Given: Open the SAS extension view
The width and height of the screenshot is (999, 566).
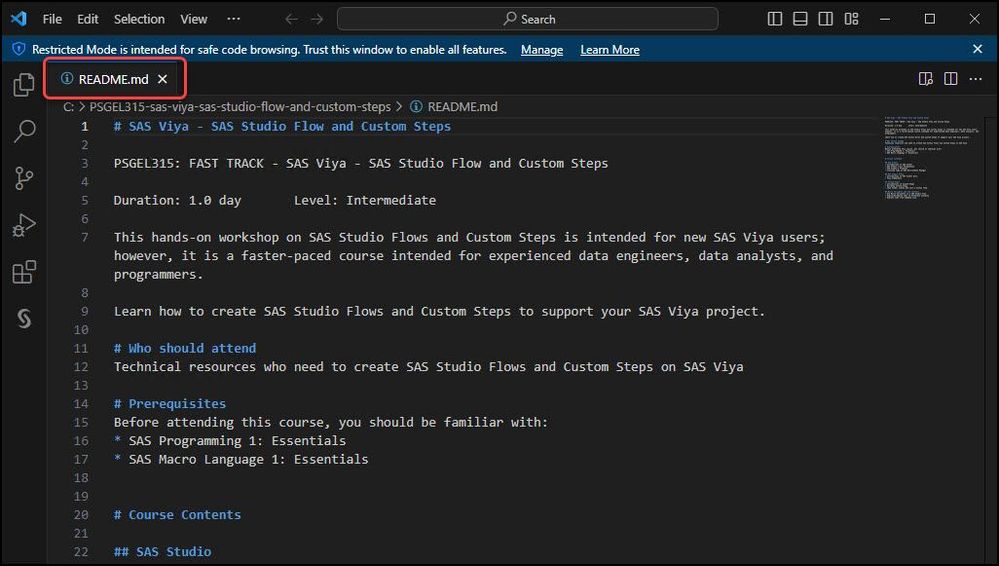Looking at the screenshot, I should tap(24, 318).
